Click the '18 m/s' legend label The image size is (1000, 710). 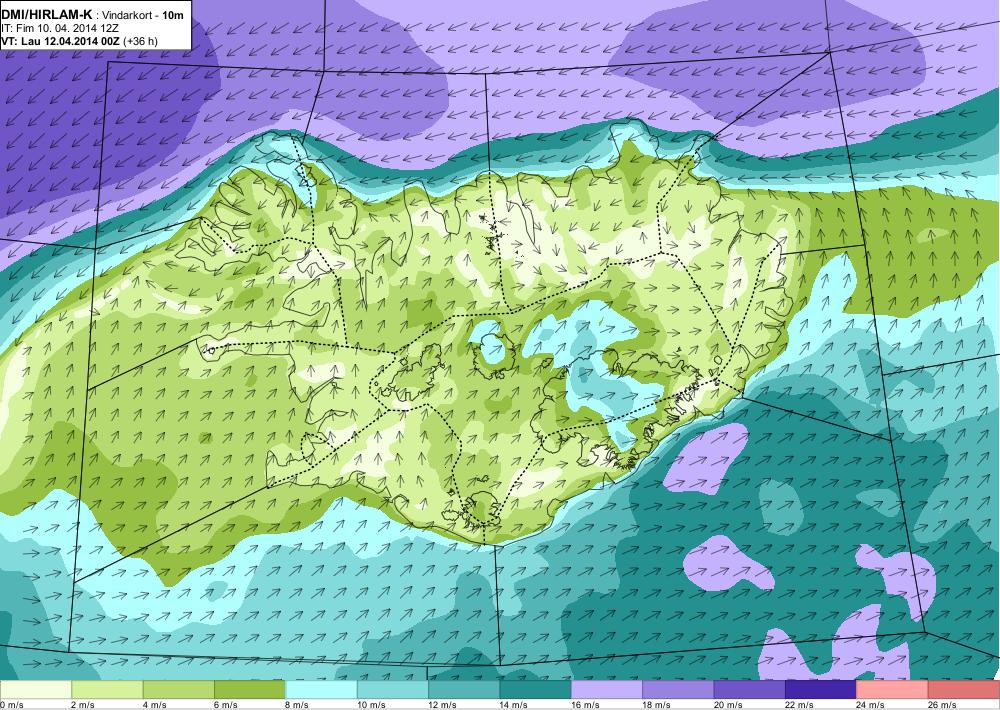point(657,705)
